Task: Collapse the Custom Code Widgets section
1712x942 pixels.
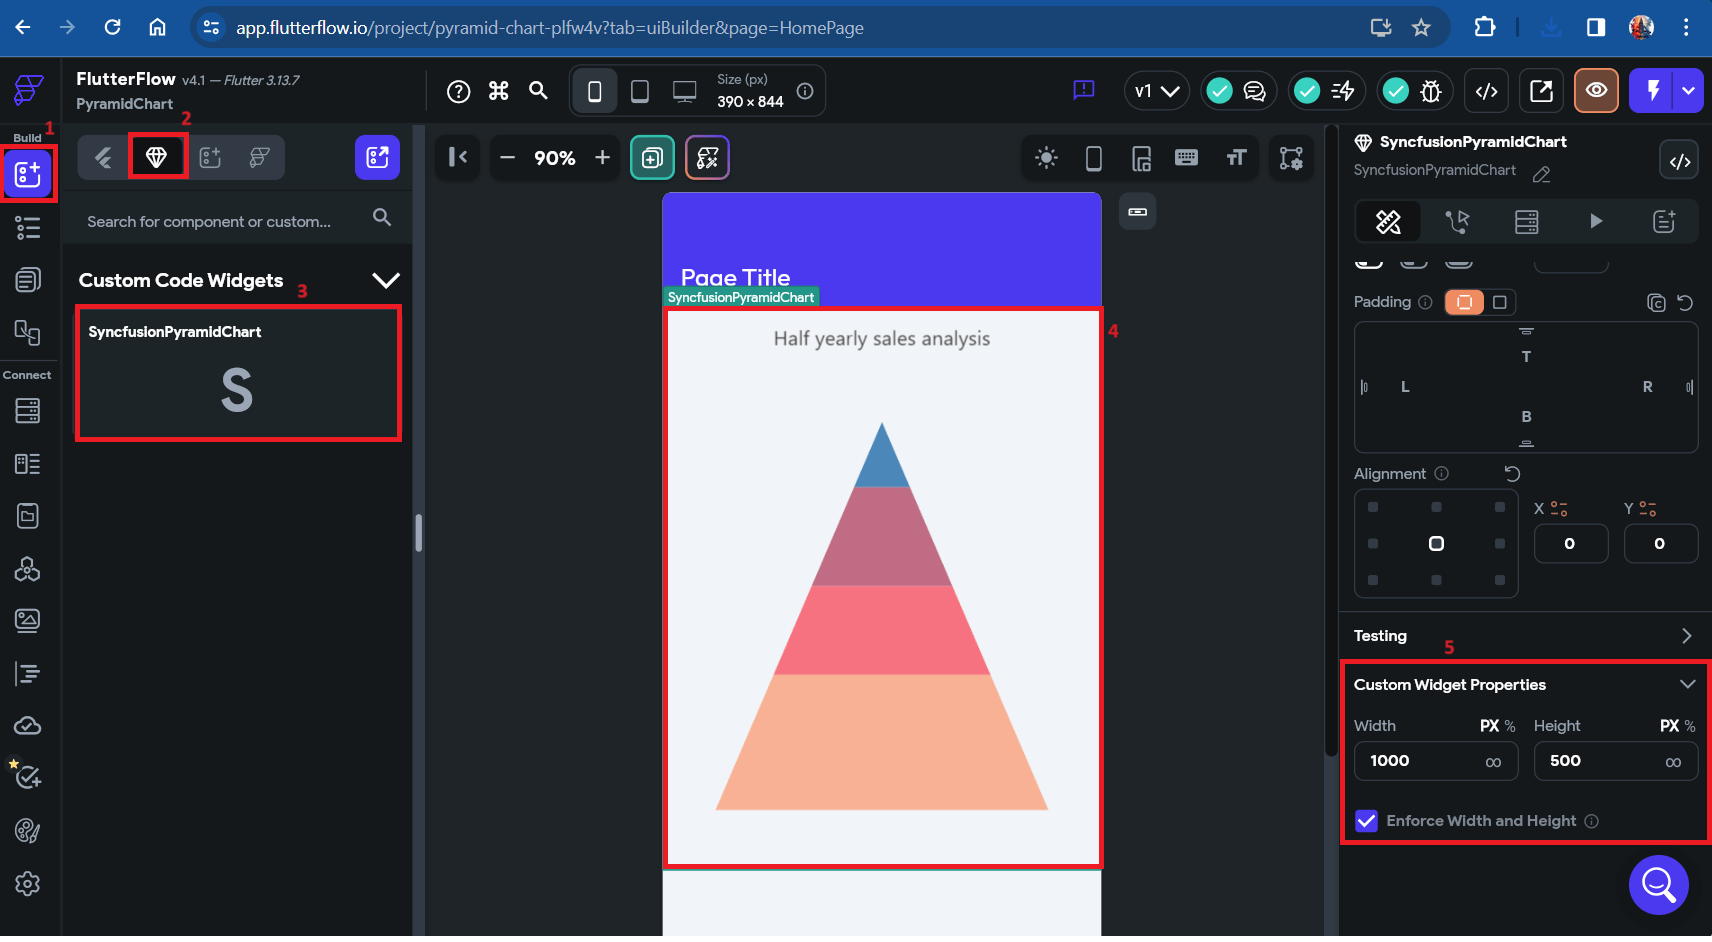Action: (x=386, y=280)
